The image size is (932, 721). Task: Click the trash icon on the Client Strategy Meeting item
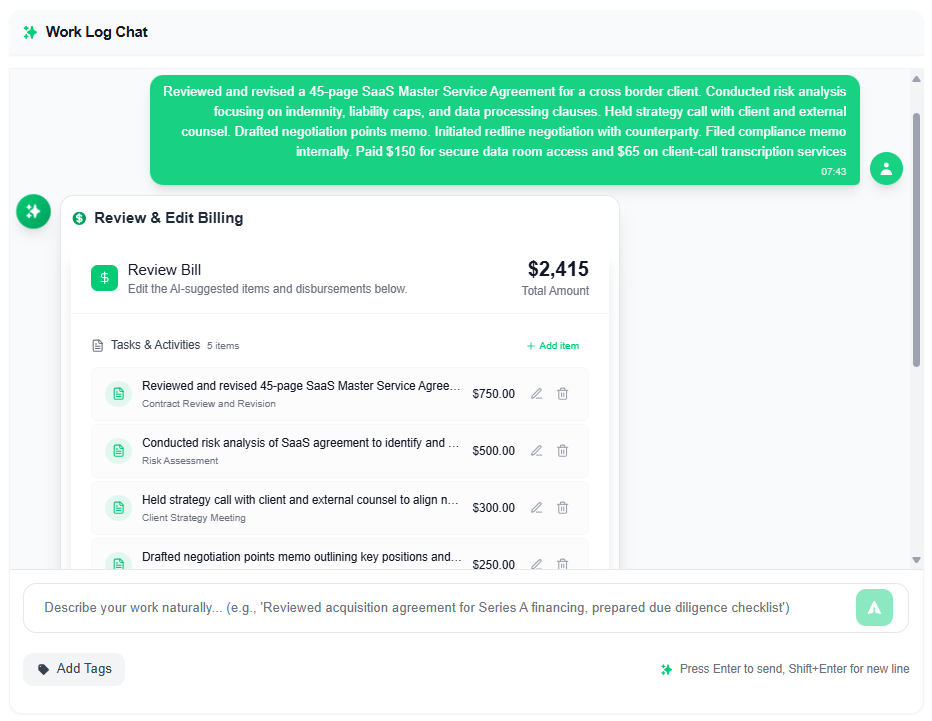(562, 507)
